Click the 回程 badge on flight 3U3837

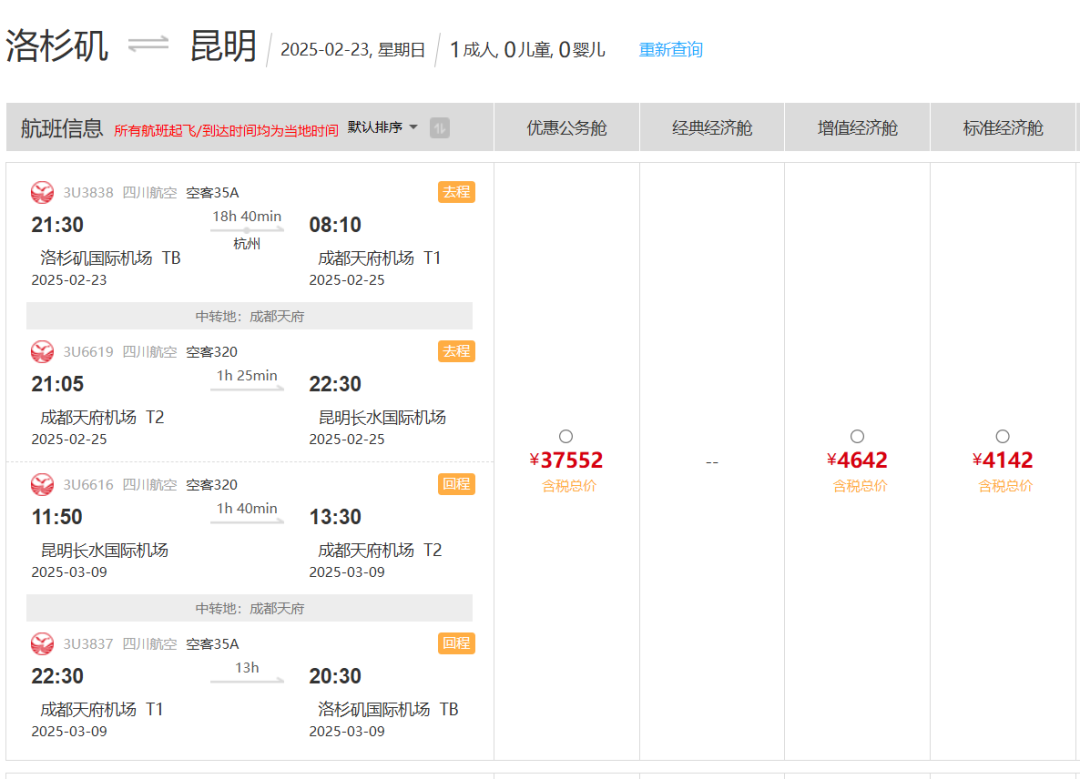click(456, 643)
